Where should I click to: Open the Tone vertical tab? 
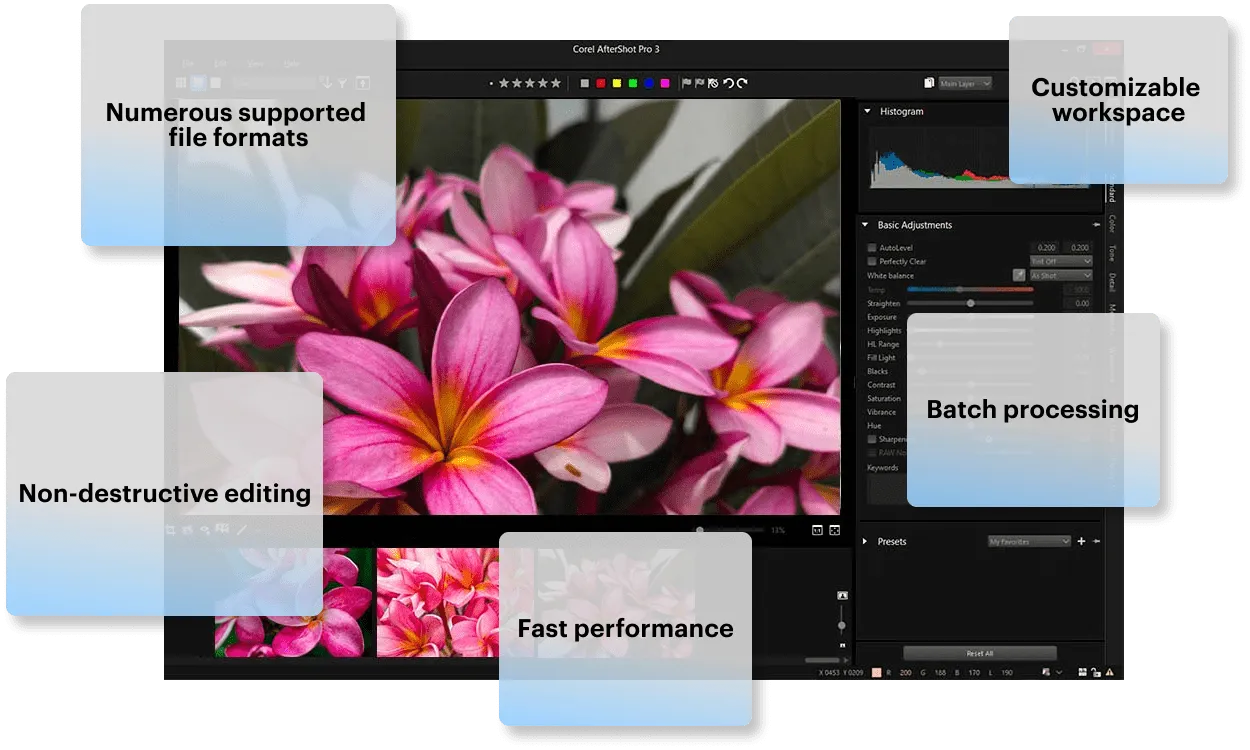[1112, 253]
